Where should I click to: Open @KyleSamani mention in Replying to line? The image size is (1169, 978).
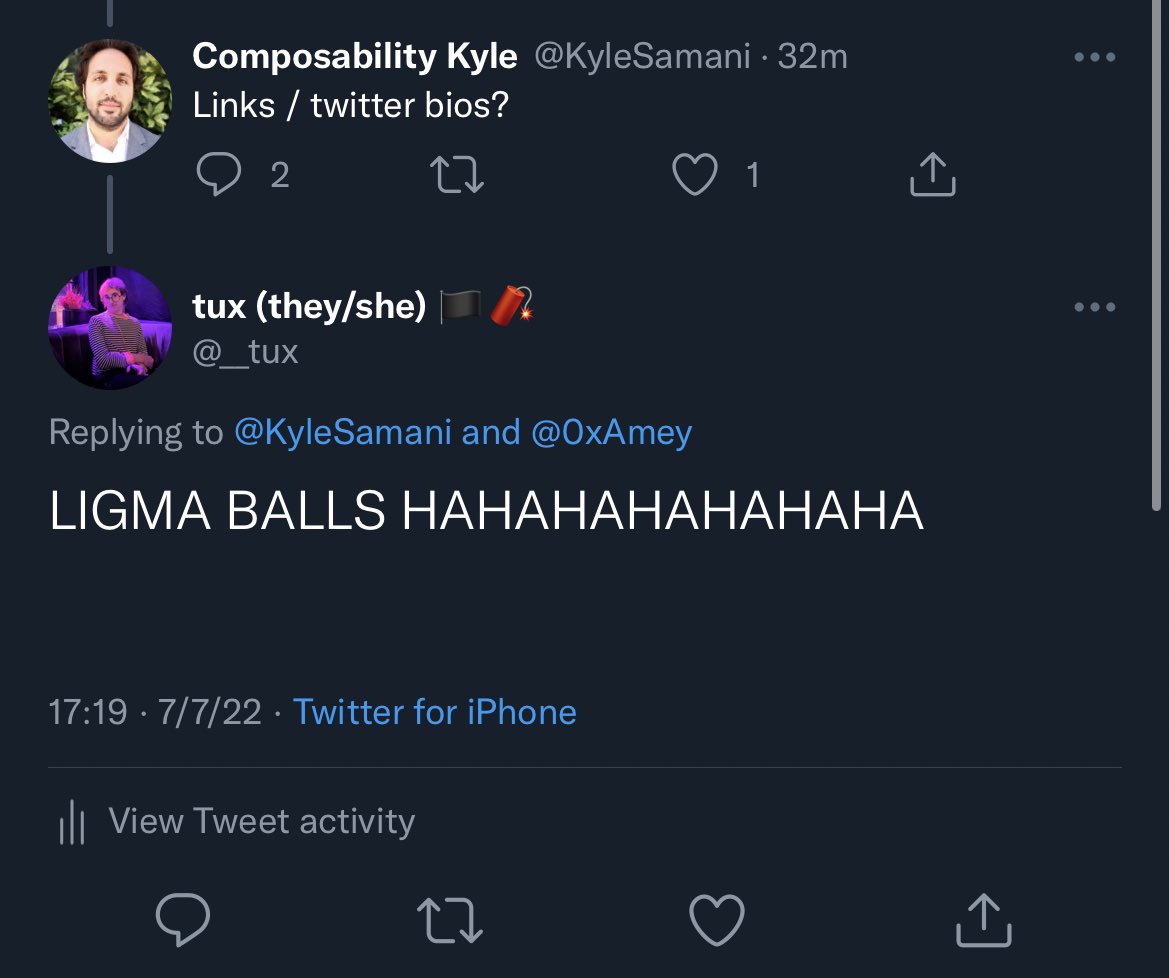tap(343, 432)
